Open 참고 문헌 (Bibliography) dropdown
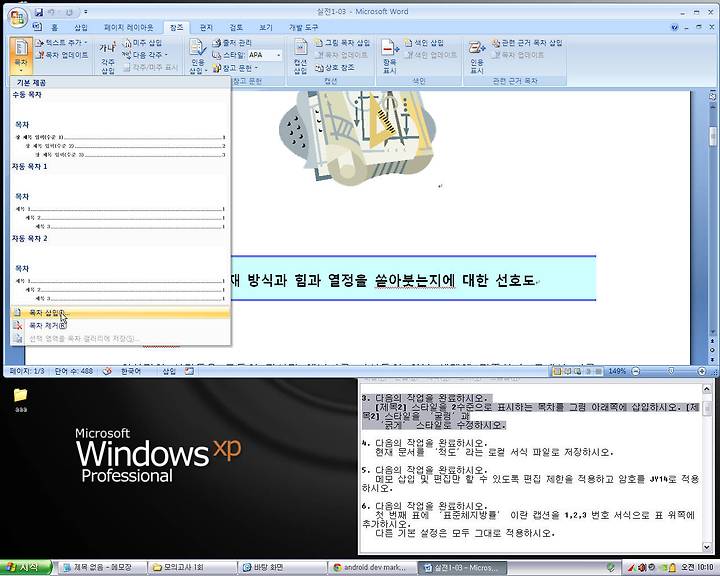 point(235,68)
